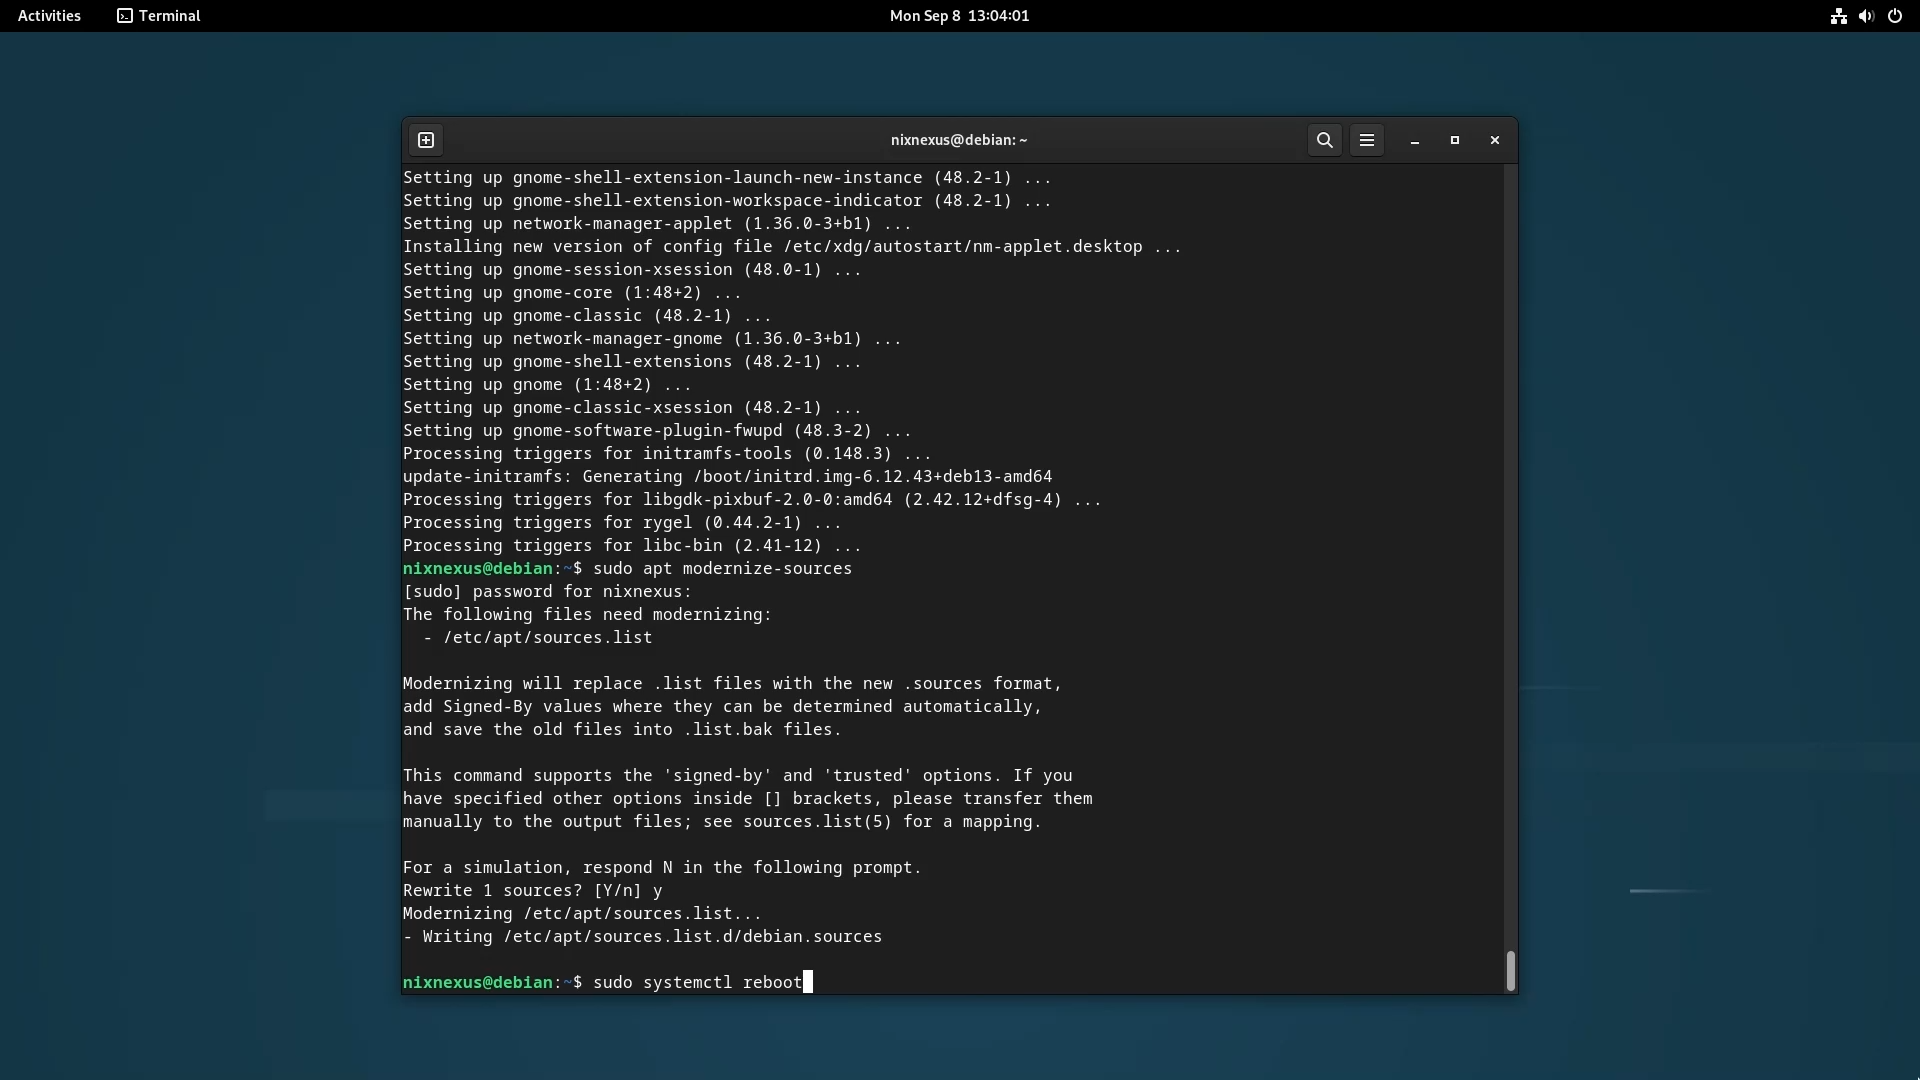Viewport: 1920px width, 1080px height.
Task: Minimize the terminal window
Action: click(1415, 141)
